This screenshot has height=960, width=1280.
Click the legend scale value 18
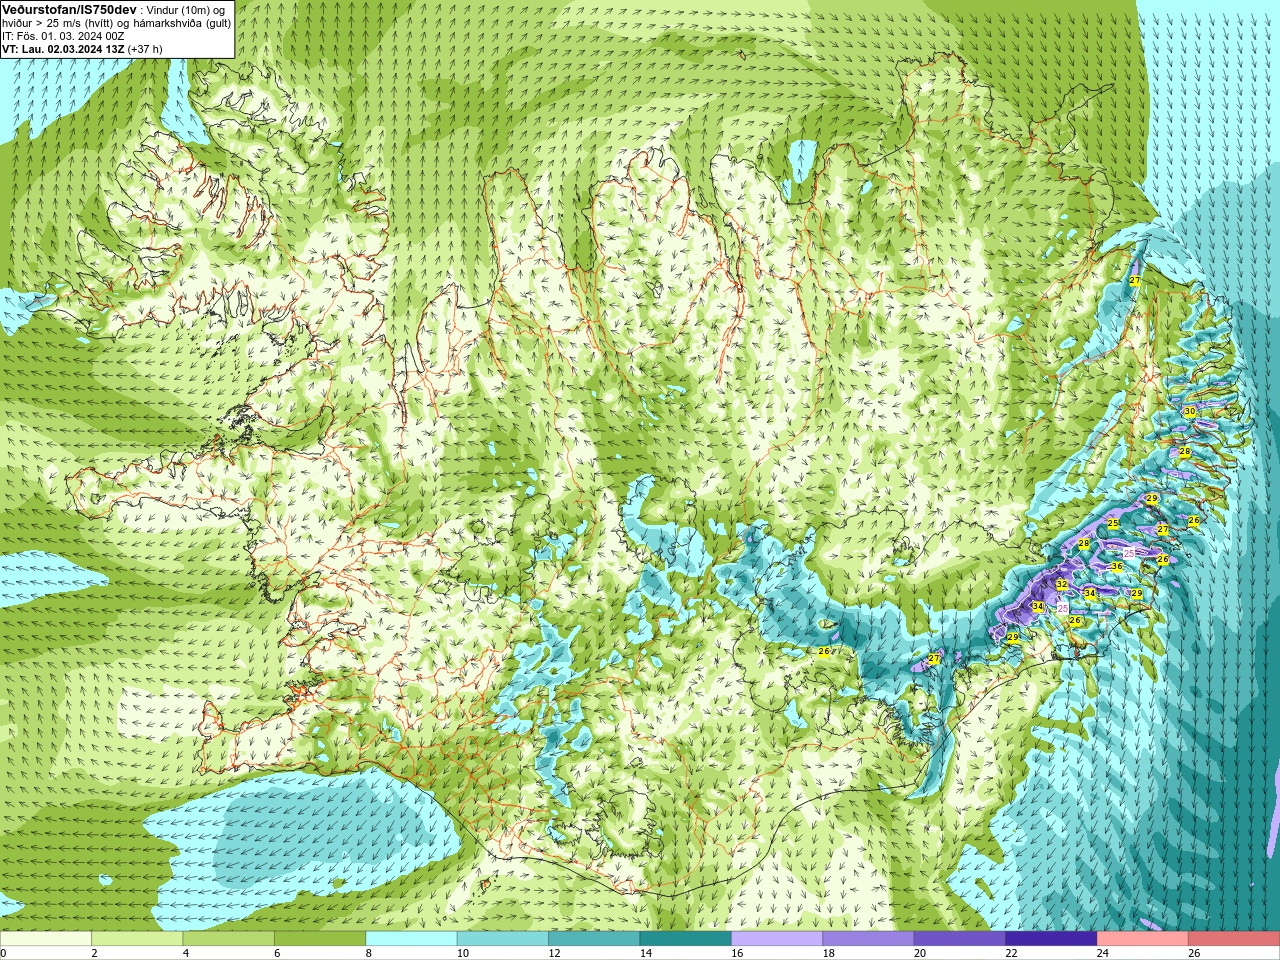[x=829, y=954]
